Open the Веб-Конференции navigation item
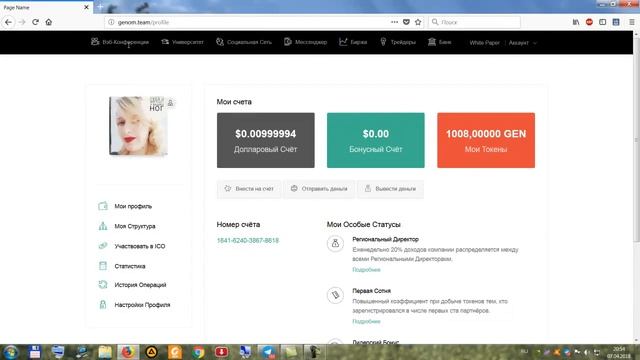Screen dimensions: 640x360 [x=120, y=42]
